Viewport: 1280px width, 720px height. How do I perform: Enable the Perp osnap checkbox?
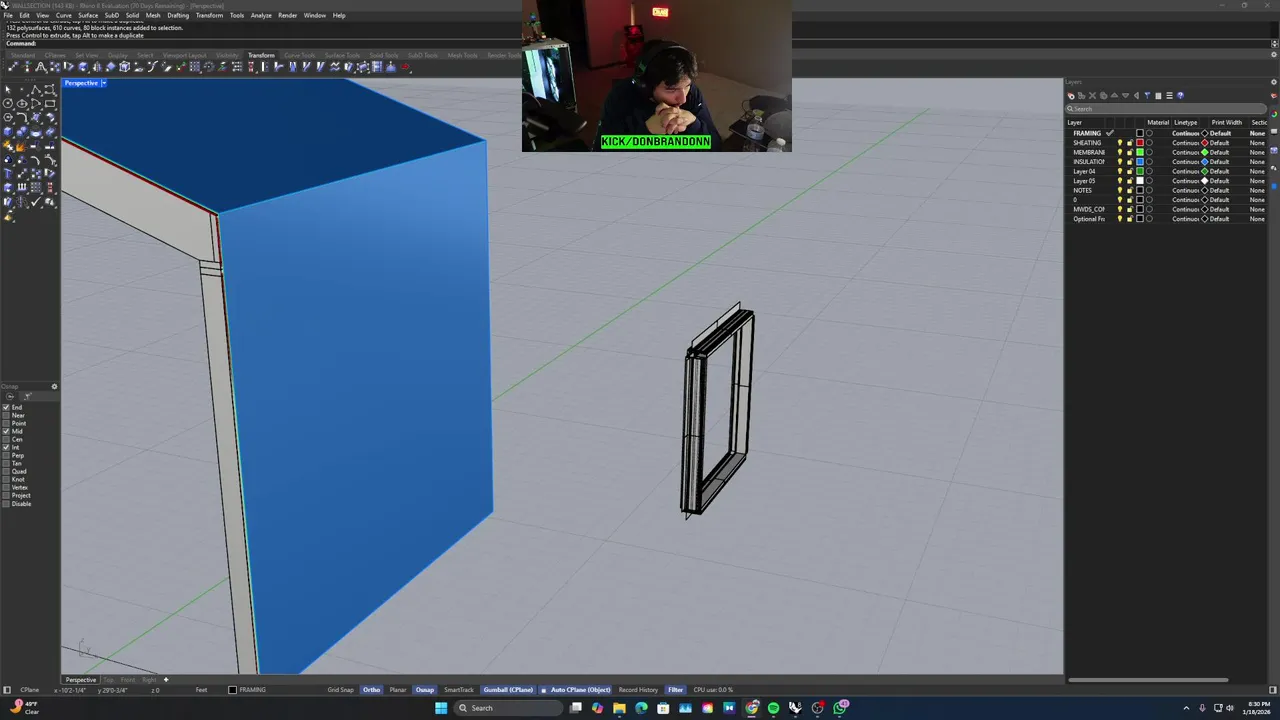[x=6, y=456]
